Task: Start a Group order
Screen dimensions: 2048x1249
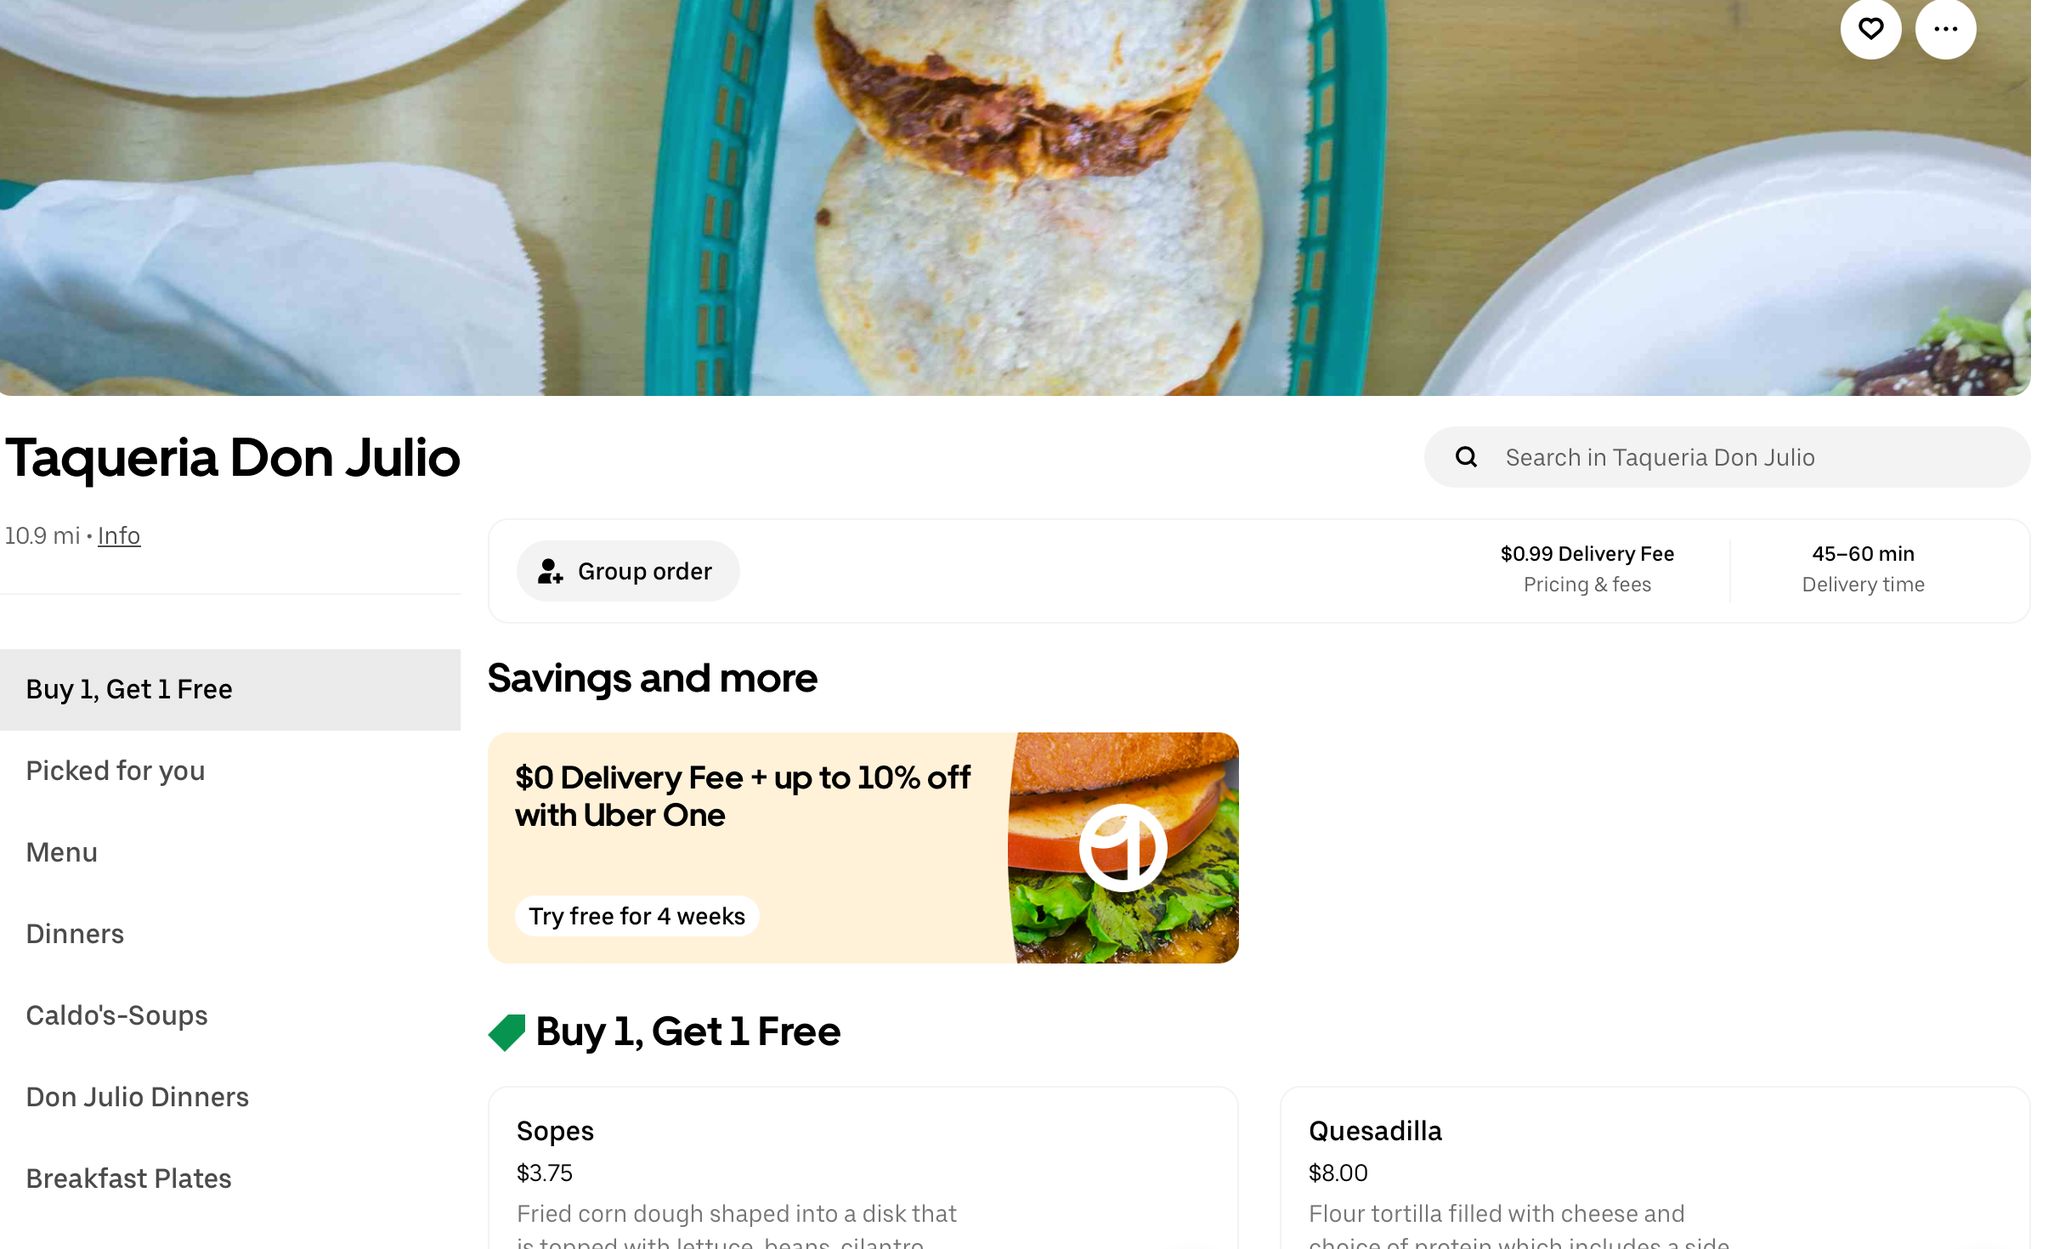Action: (628, 571)
